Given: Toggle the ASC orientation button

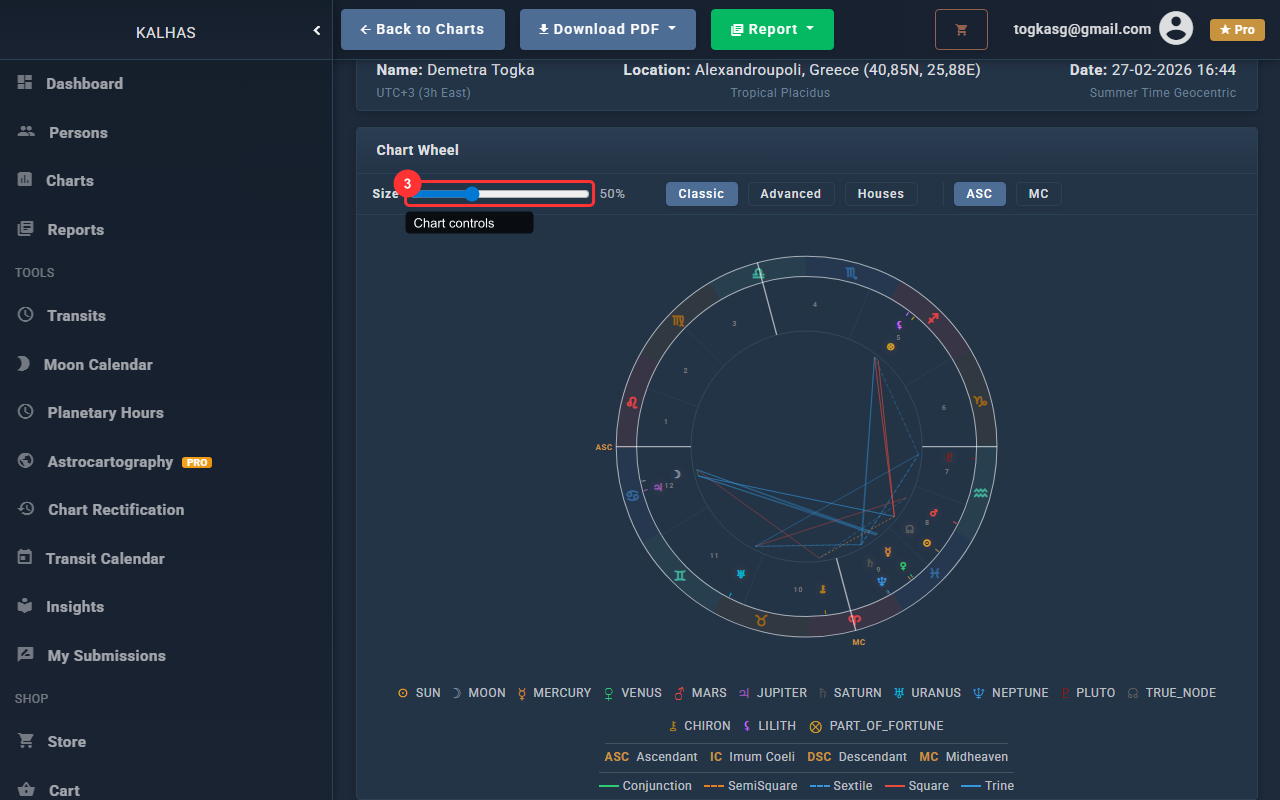Looking at the screenshot, I should 979,194.
